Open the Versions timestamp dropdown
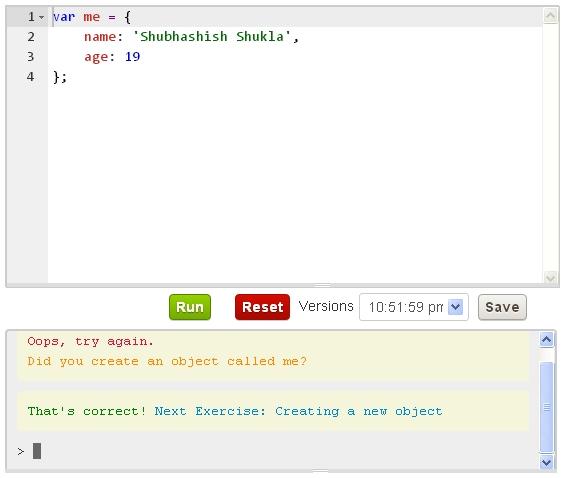 point(414,307)
